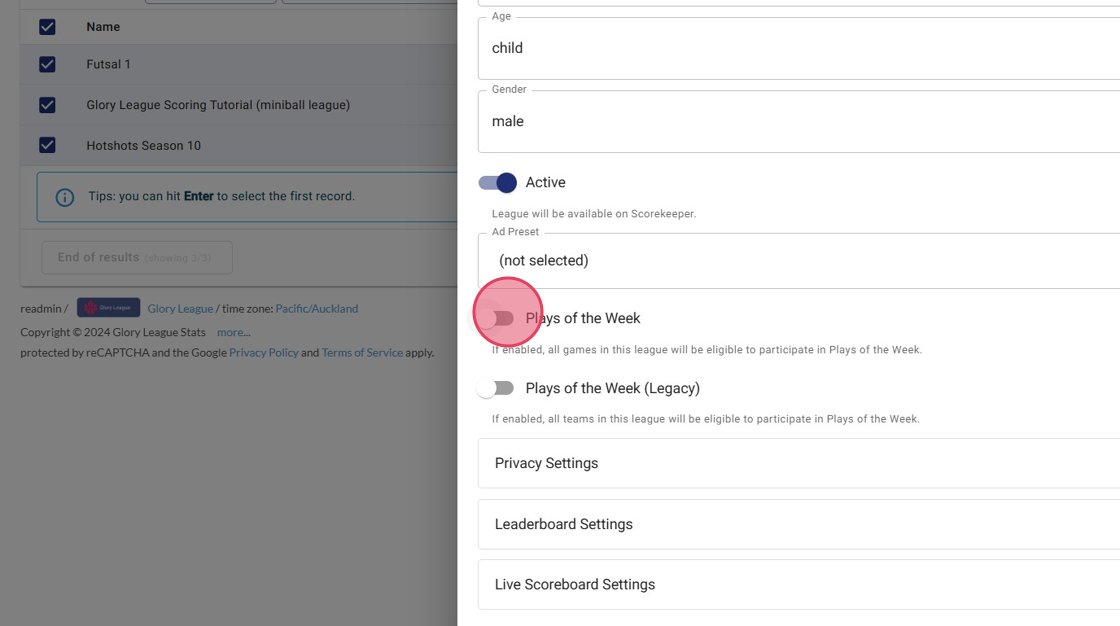Expand the Live Scoreboard Settings section

point(798,584)
